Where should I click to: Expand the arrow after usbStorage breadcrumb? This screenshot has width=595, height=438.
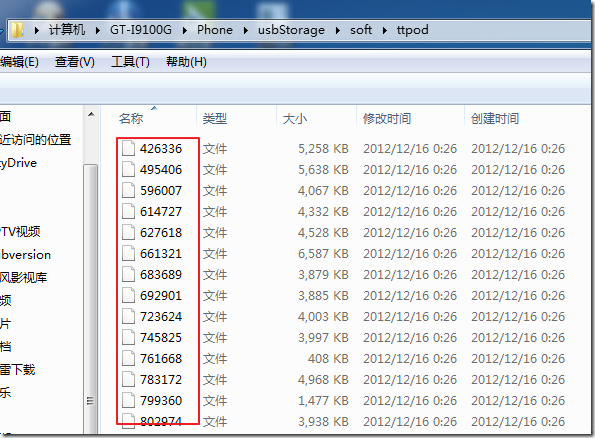click(337, 30)
